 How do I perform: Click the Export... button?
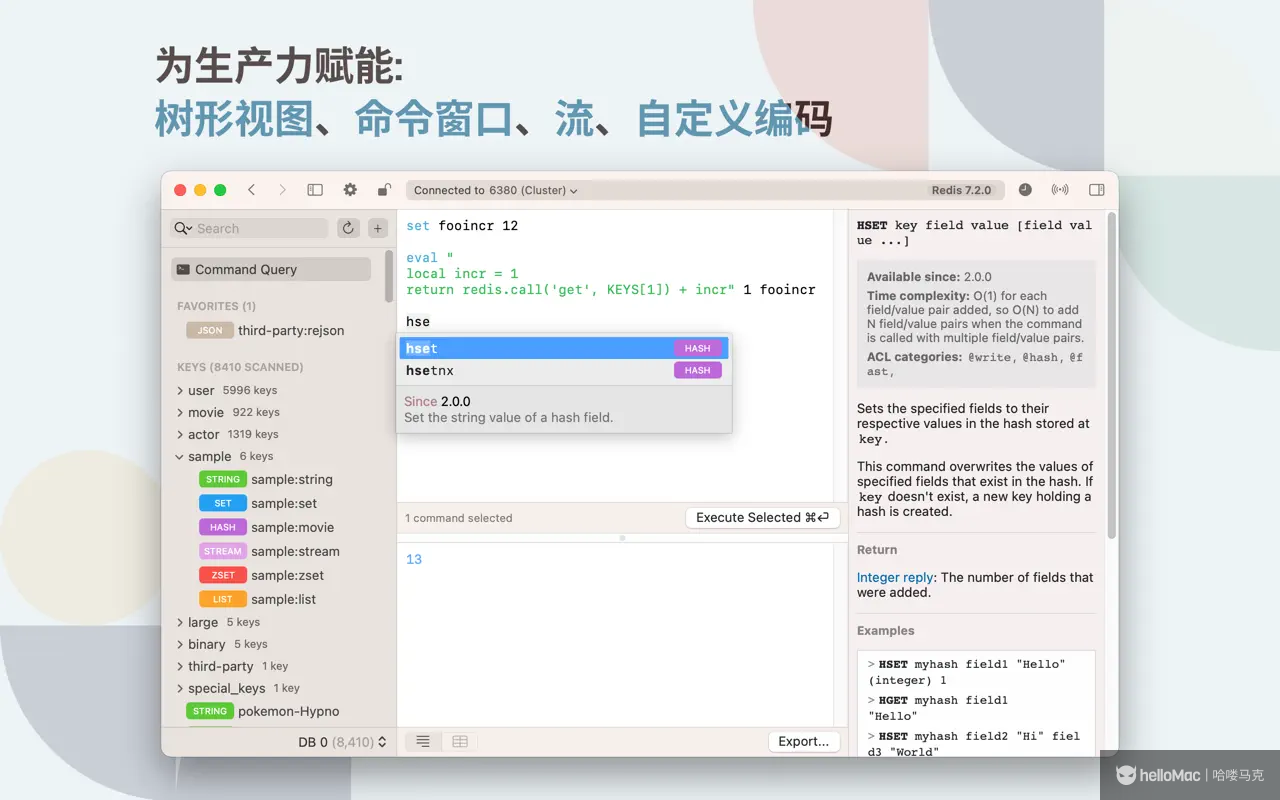click(x=804, y=741)
